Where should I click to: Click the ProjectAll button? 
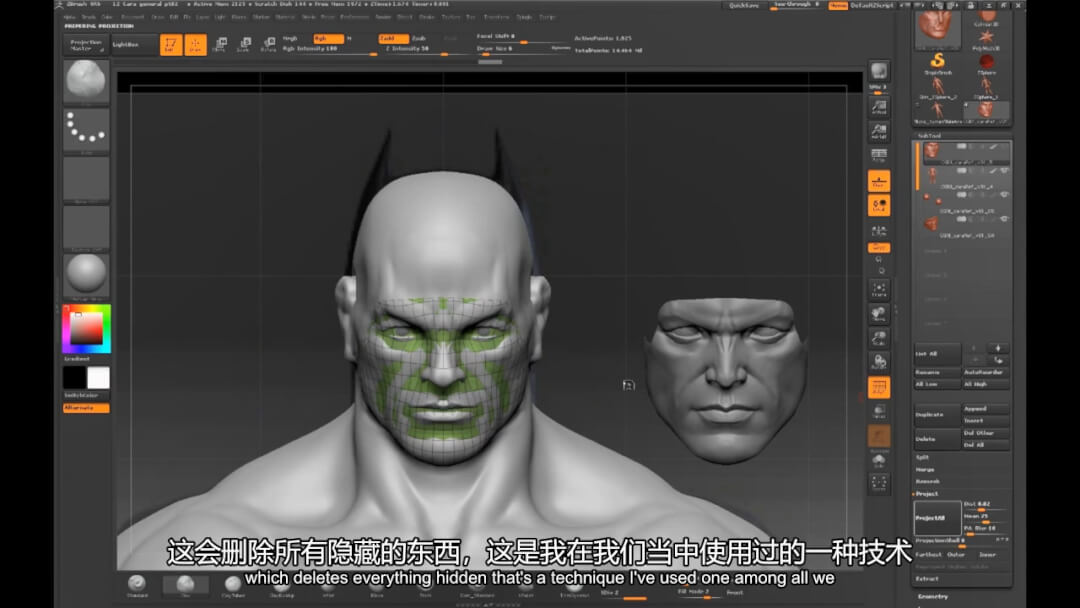[x=937, y=518]
